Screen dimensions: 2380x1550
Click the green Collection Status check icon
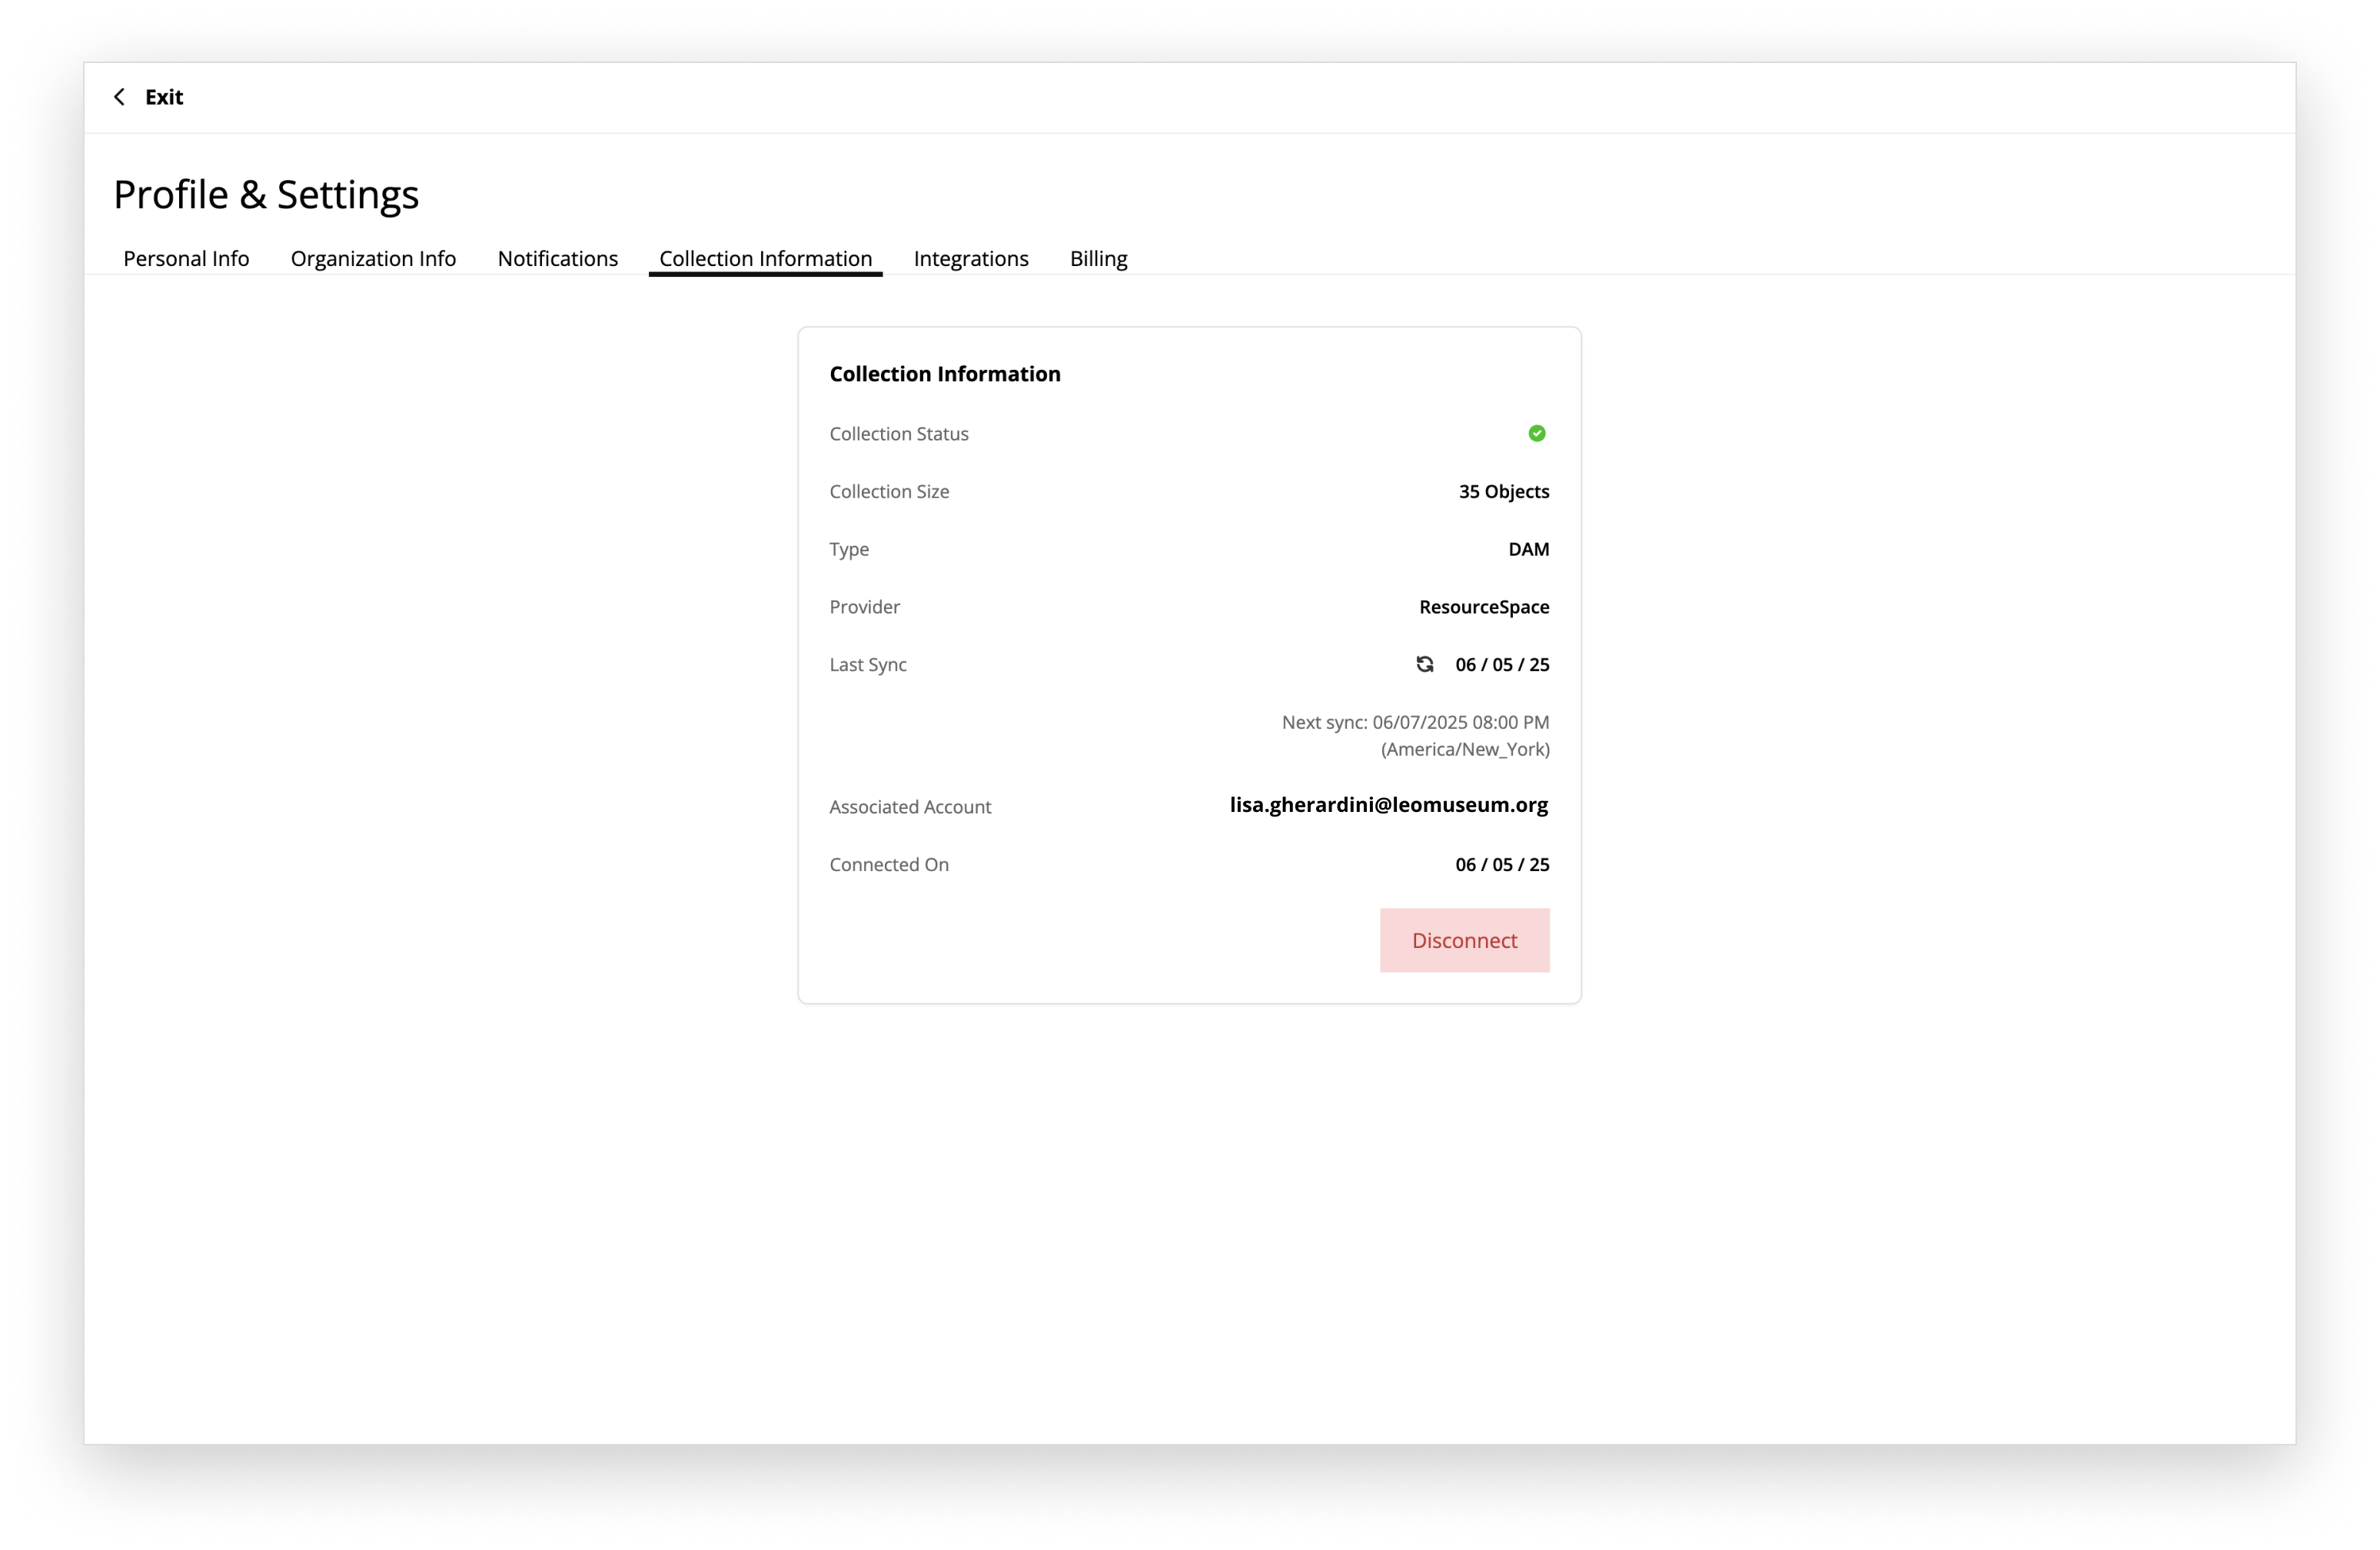[1537, 433]
